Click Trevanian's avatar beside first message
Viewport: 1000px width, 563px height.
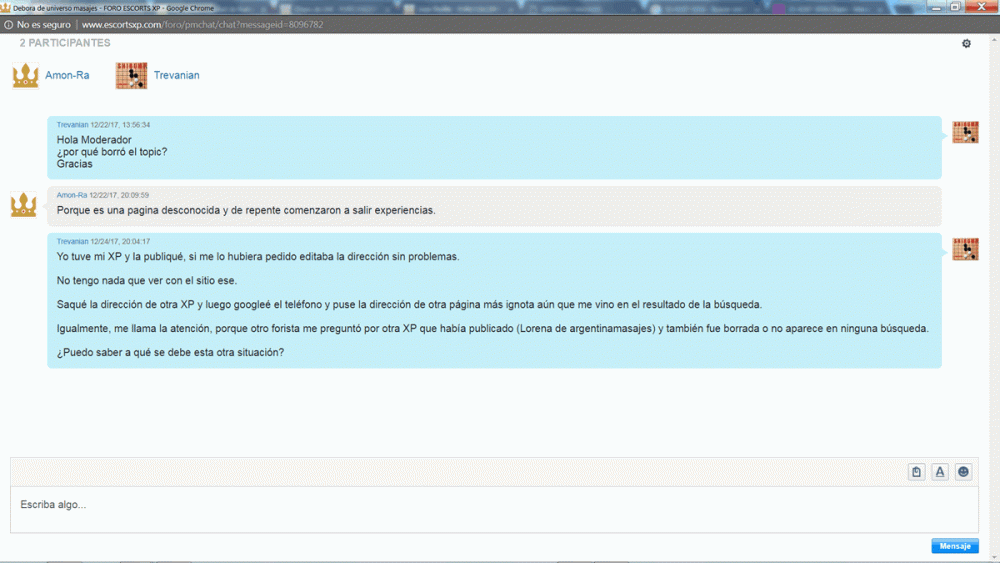[x=965, y=132]
